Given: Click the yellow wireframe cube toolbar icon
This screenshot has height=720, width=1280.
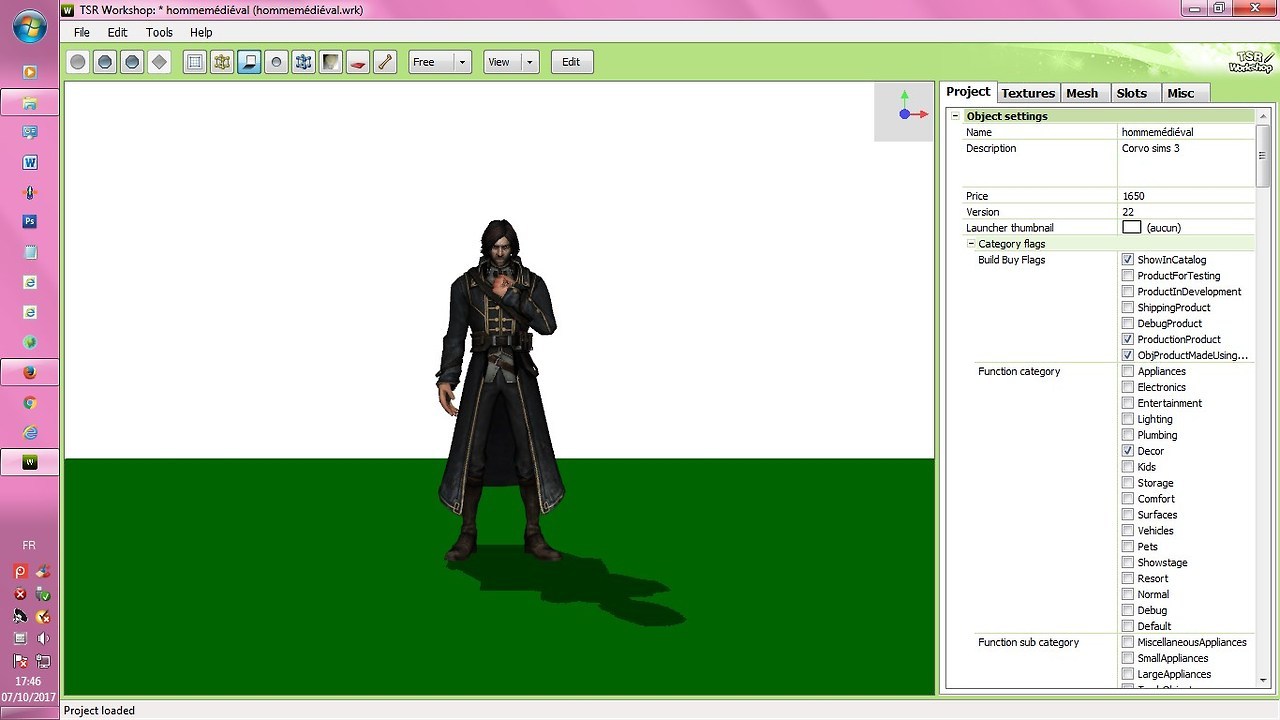Looking at the screenshot, I should [222, 62].
